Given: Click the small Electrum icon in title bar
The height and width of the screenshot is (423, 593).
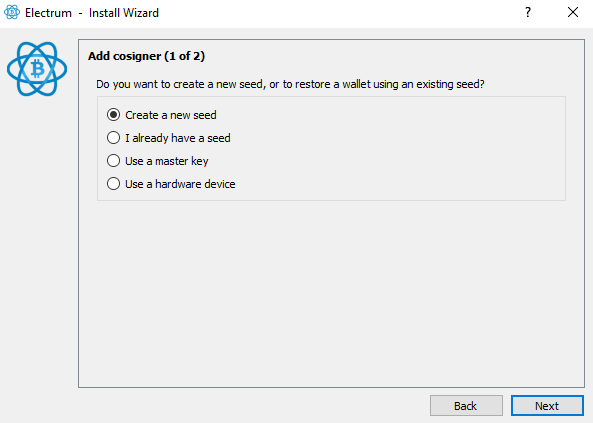Looking at the screenshot, I should point(12,12).
